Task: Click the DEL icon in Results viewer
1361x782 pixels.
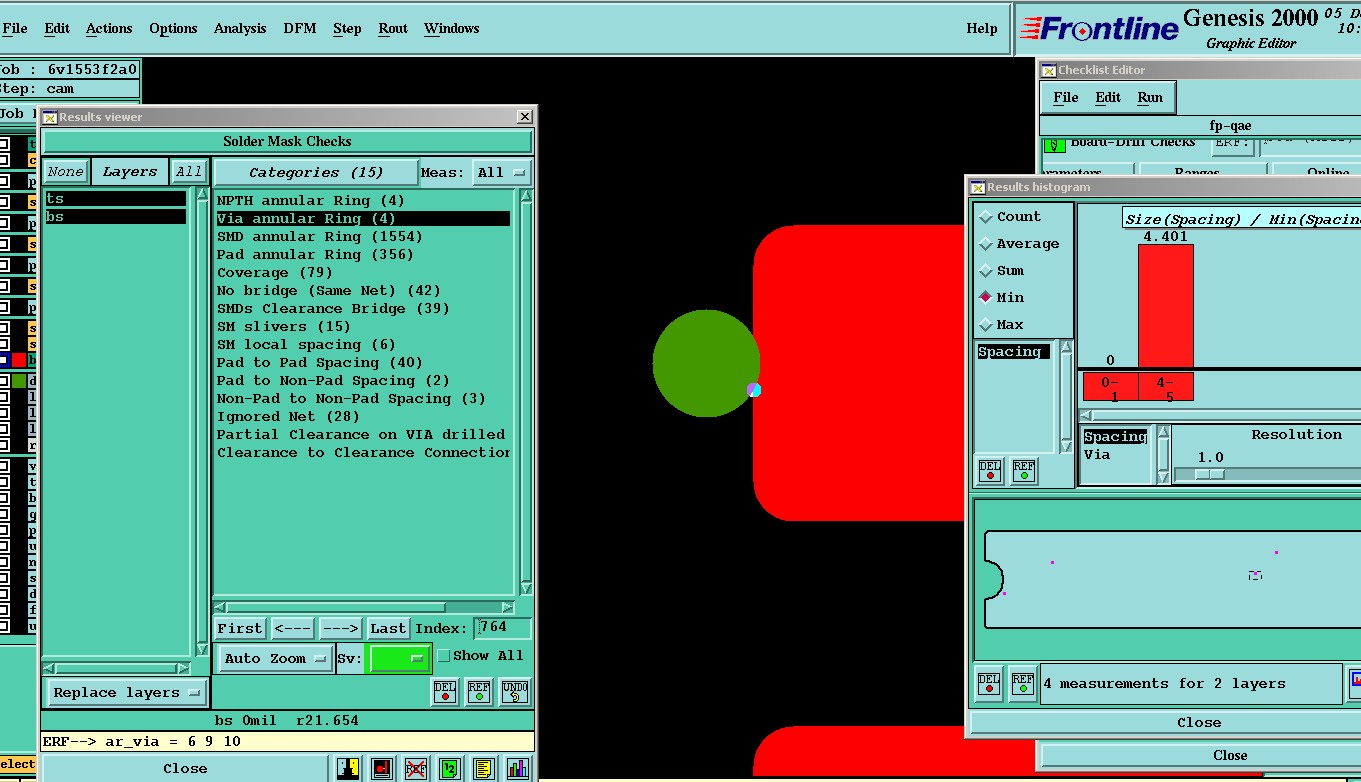Action: click(x=446, y=691)
